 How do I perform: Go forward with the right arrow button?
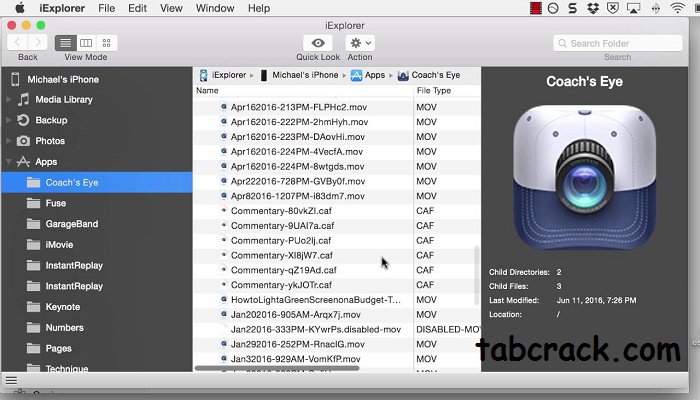[x=38, y=42]
